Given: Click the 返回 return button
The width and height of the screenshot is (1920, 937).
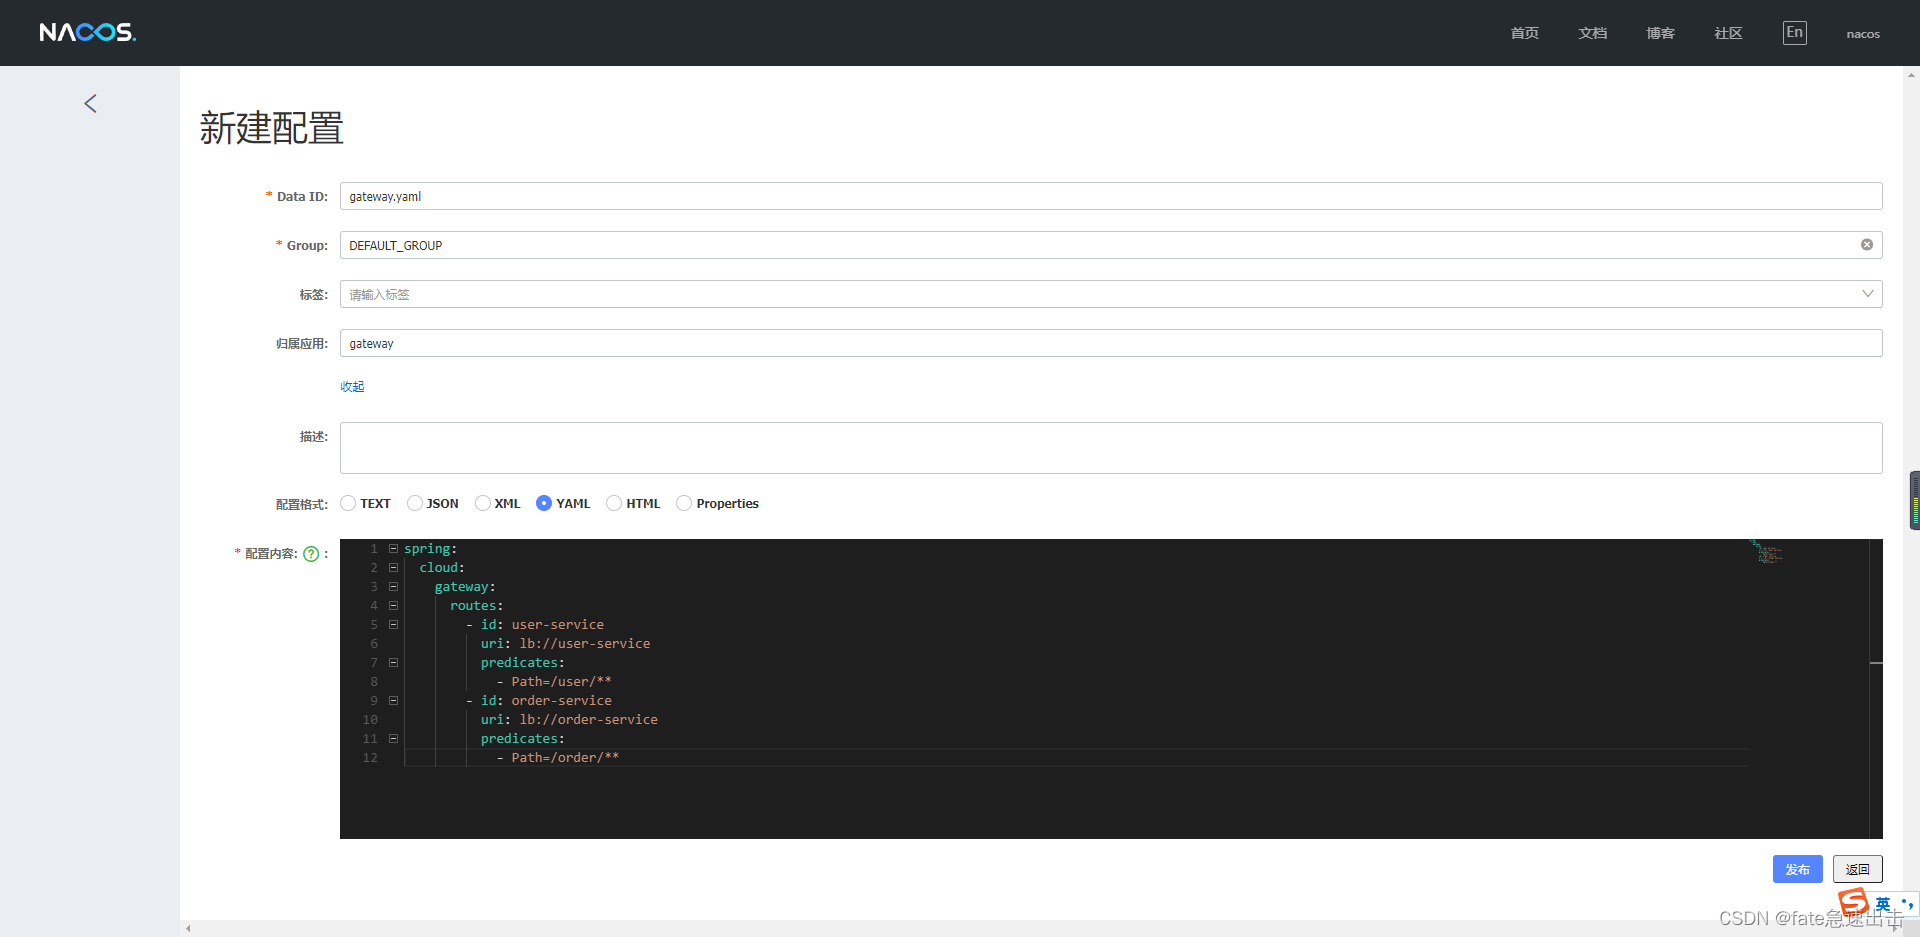Looking at the screenshot, I should (1857, 869).
